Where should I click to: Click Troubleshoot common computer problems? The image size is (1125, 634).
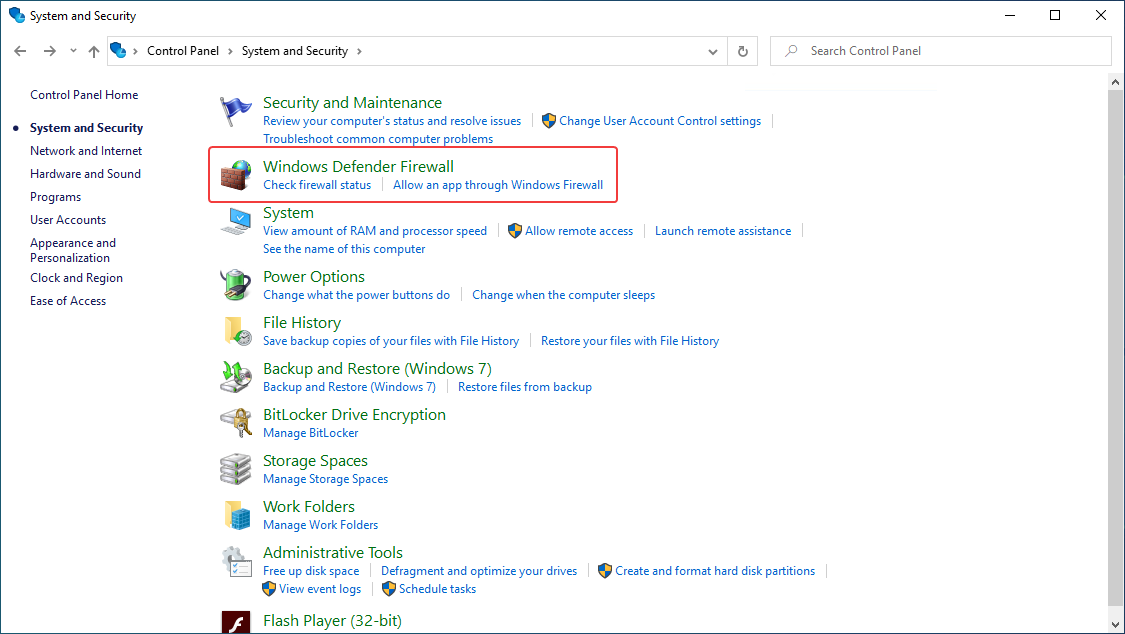click(x=378, y=139)
